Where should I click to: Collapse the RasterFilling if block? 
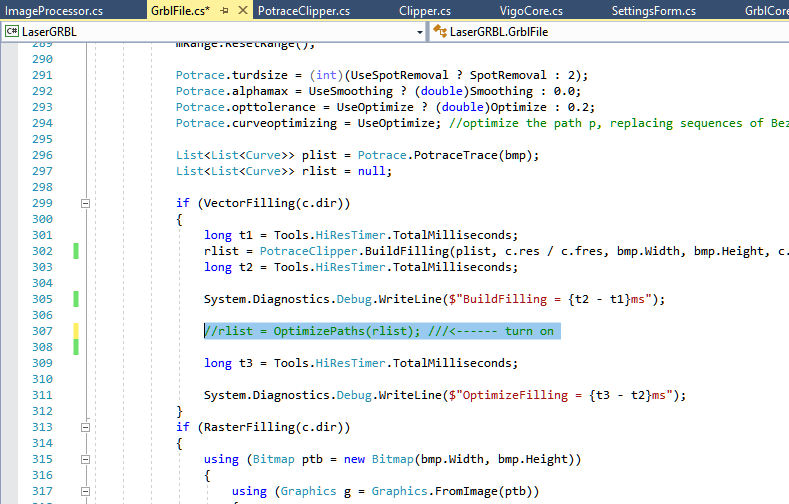(x=85, y=427)
